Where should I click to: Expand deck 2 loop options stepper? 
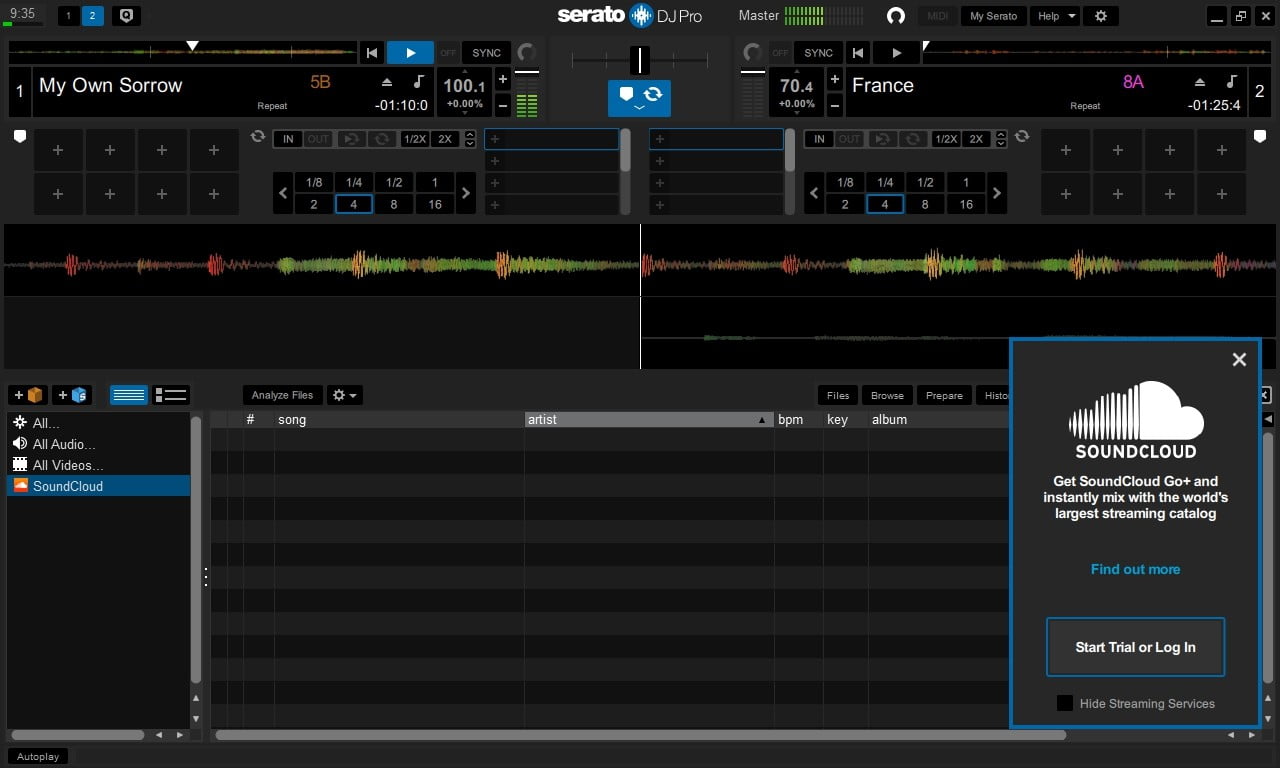tap(1002, 139)
